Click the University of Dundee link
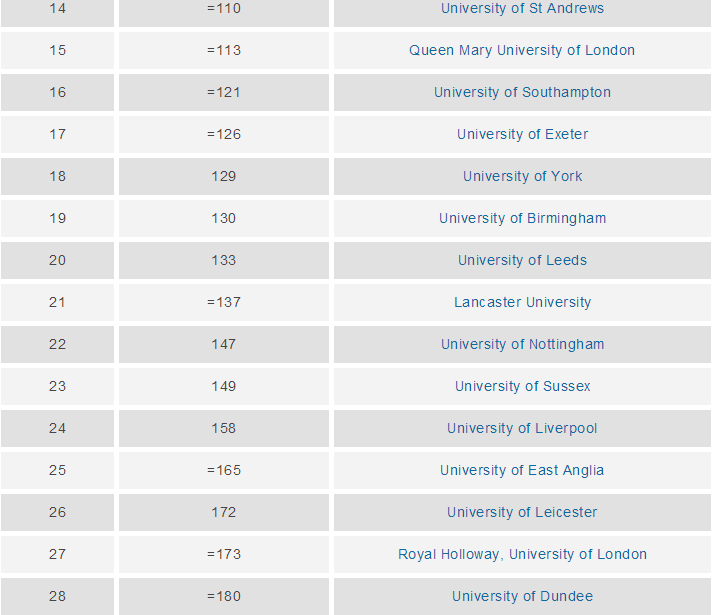 [x=522, y=597]
